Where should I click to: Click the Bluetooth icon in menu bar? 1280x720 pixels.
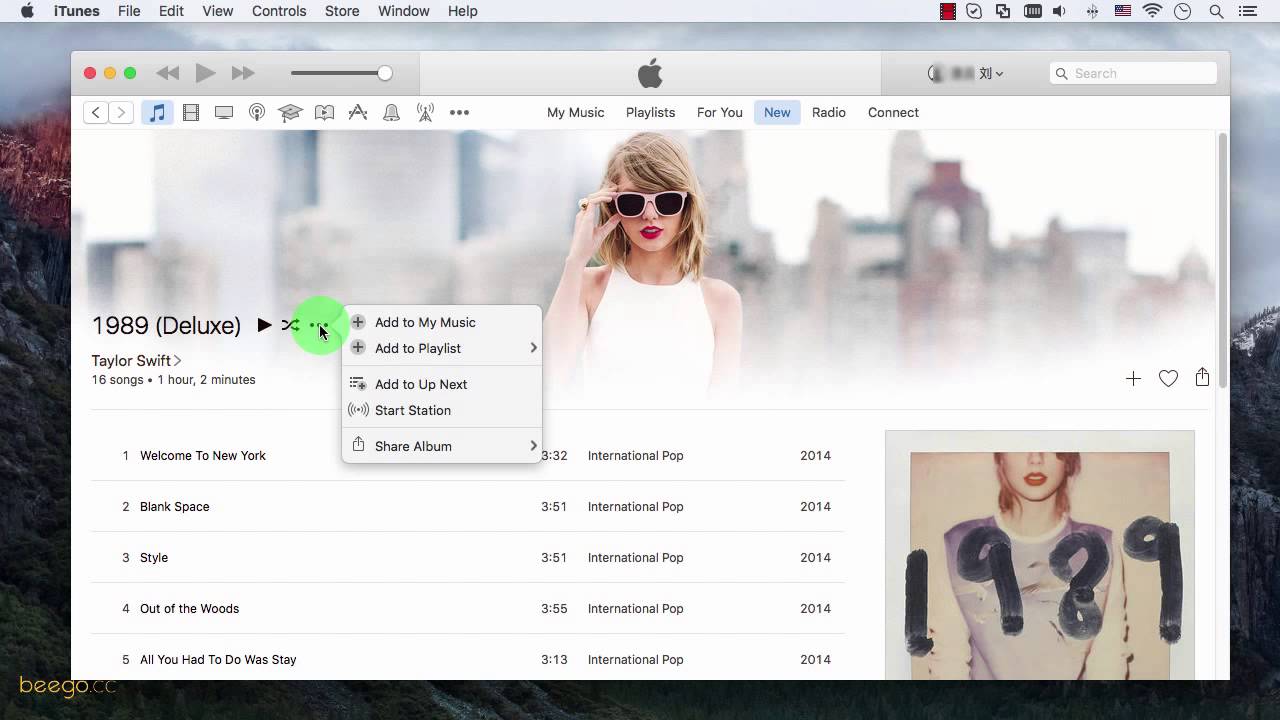coord(1092,11)
